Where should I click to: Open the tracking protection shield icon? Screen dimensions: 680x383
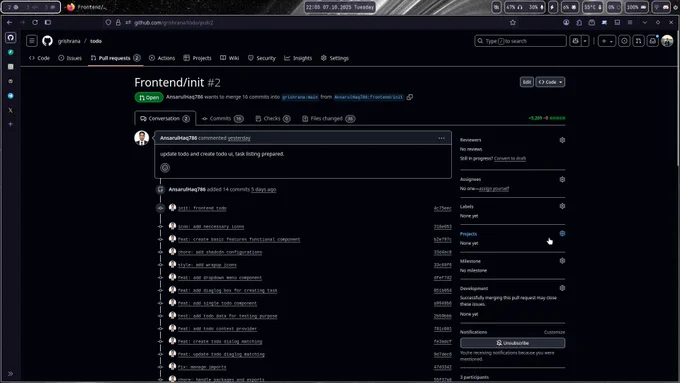(108, 23)
